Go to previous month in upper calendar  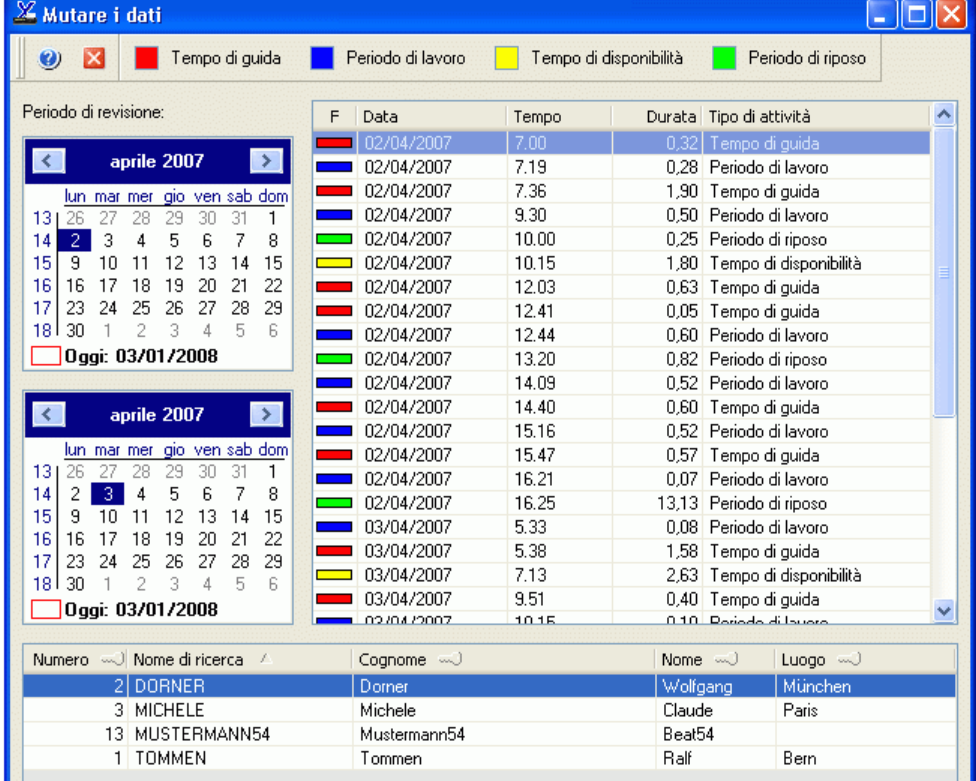click(x=50, y=160)
